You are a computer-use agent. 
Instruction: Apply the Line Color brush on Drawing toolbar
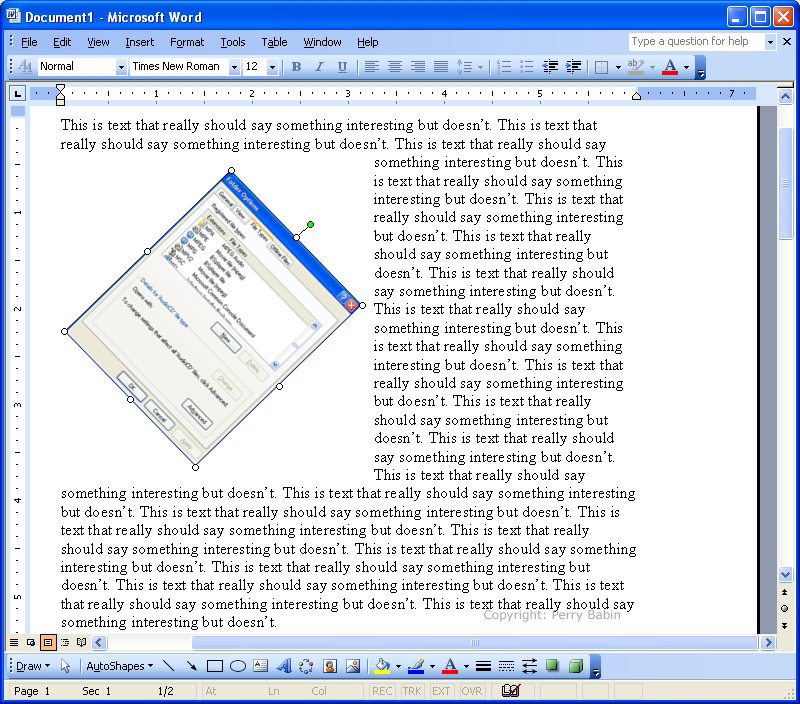(x=416, y=666)
